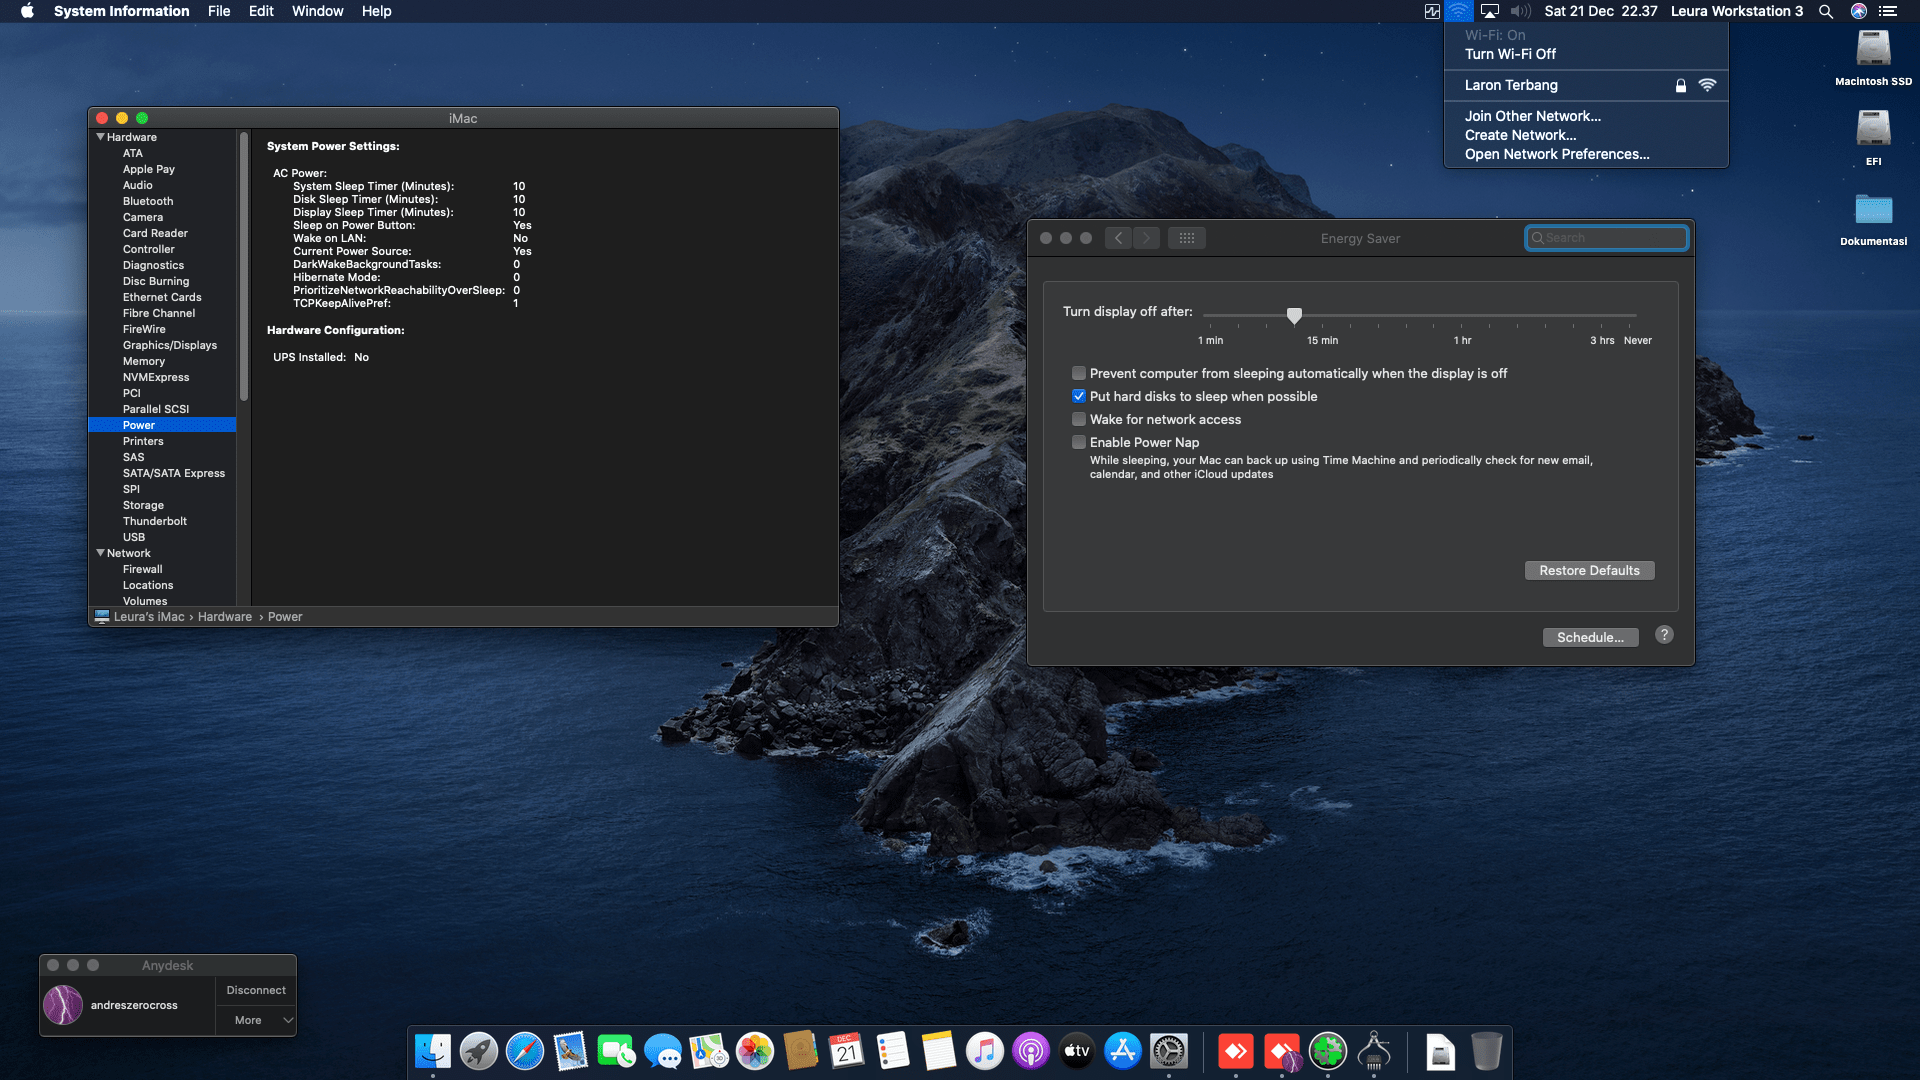
Task: Launch App Store from the dock
Action: tap(1122, 1051)
